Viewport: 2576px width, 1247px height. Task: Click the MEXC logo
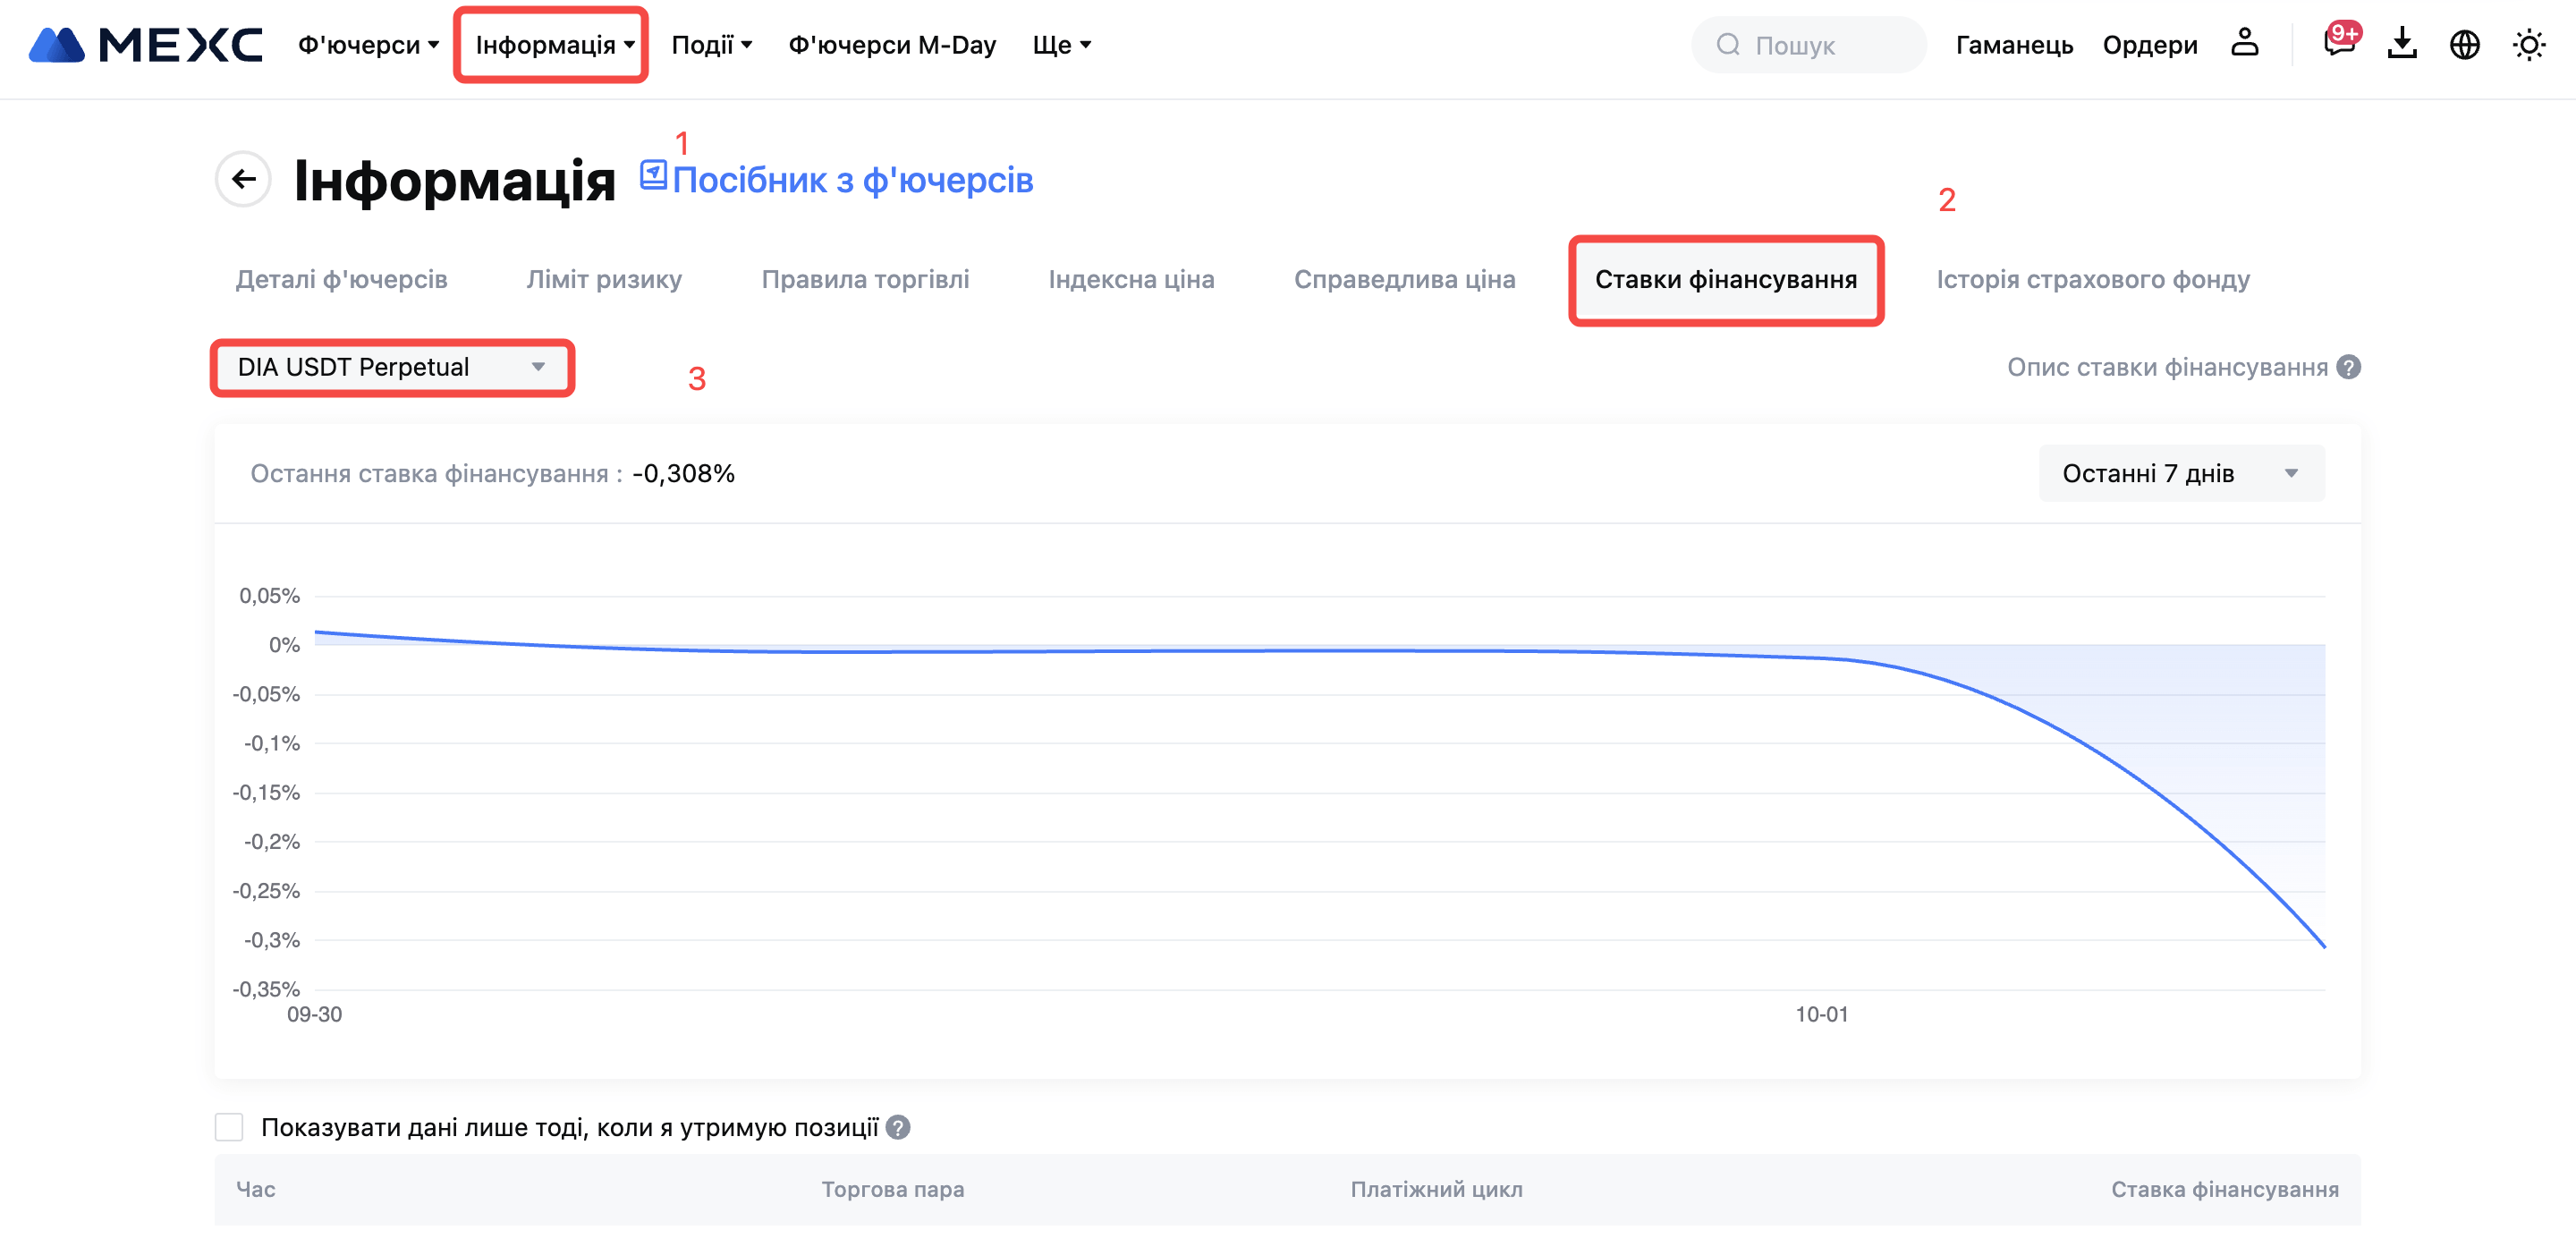(x=146, y=45)
